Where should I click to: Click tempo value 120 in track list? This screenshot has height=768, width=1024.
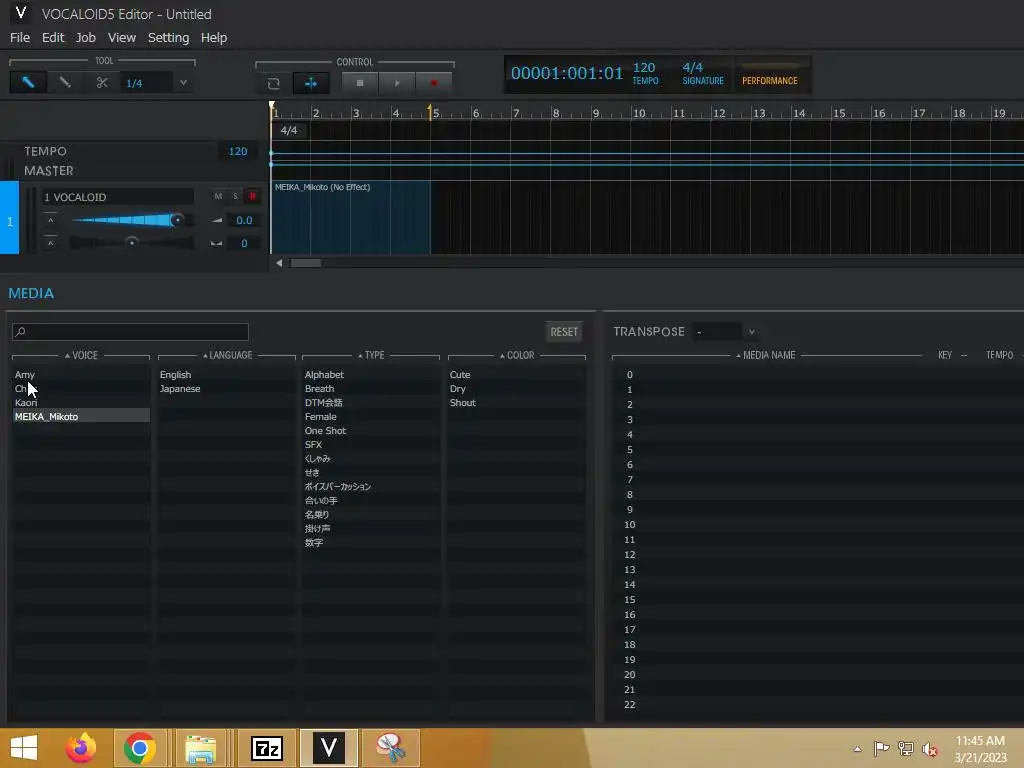coord(238,152)
